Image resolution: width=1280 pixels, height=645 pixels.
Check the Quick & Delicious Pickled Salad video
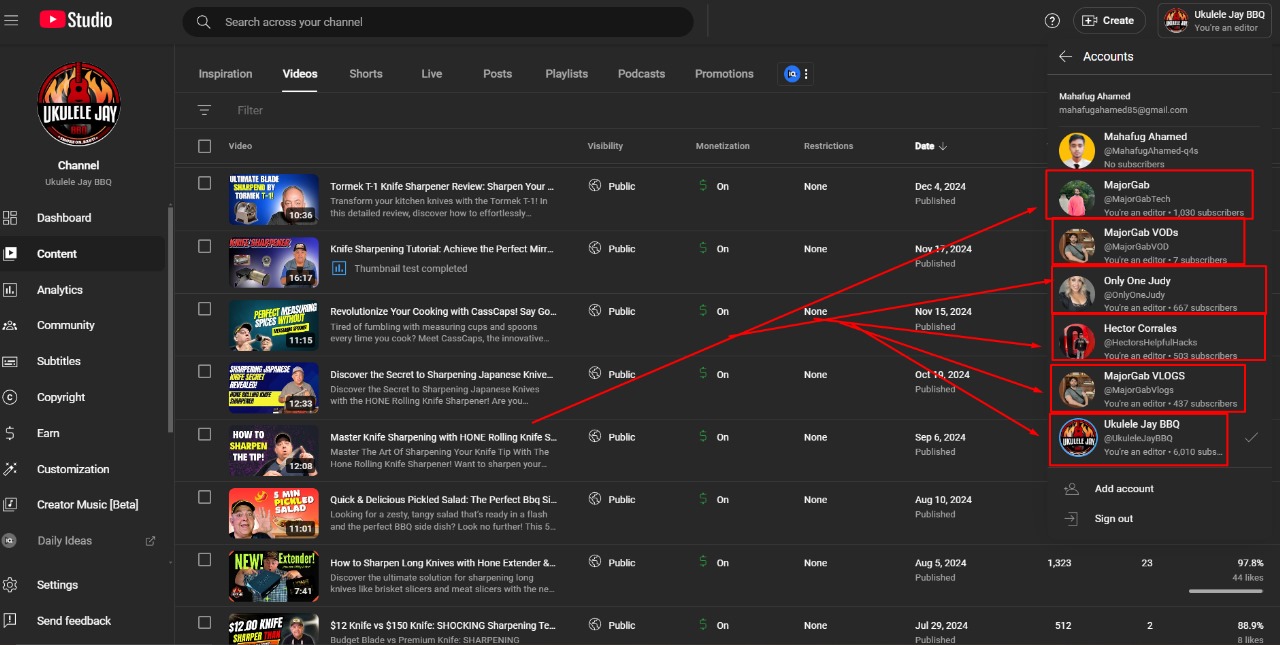(205, 497)
